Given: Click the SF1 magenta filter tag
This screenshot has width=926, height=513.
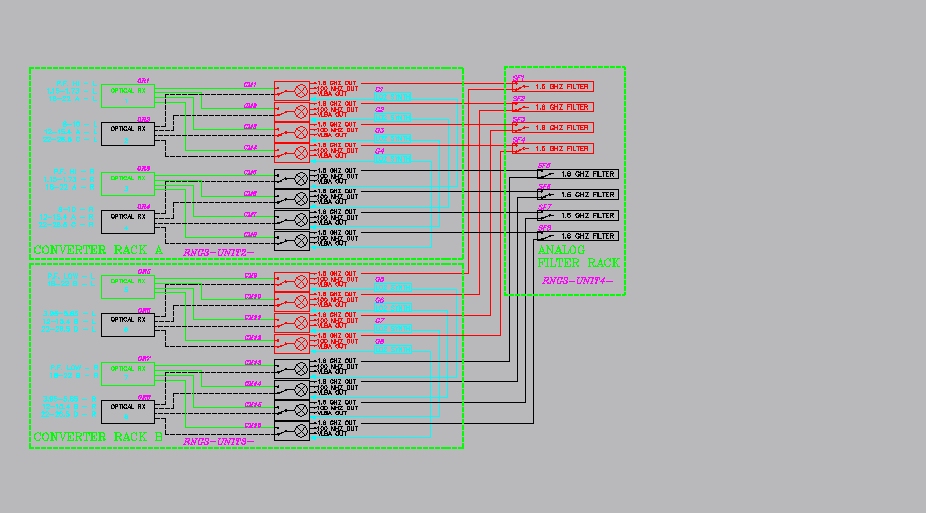Looking at the screenshot, I should click(x=519, y=78).
